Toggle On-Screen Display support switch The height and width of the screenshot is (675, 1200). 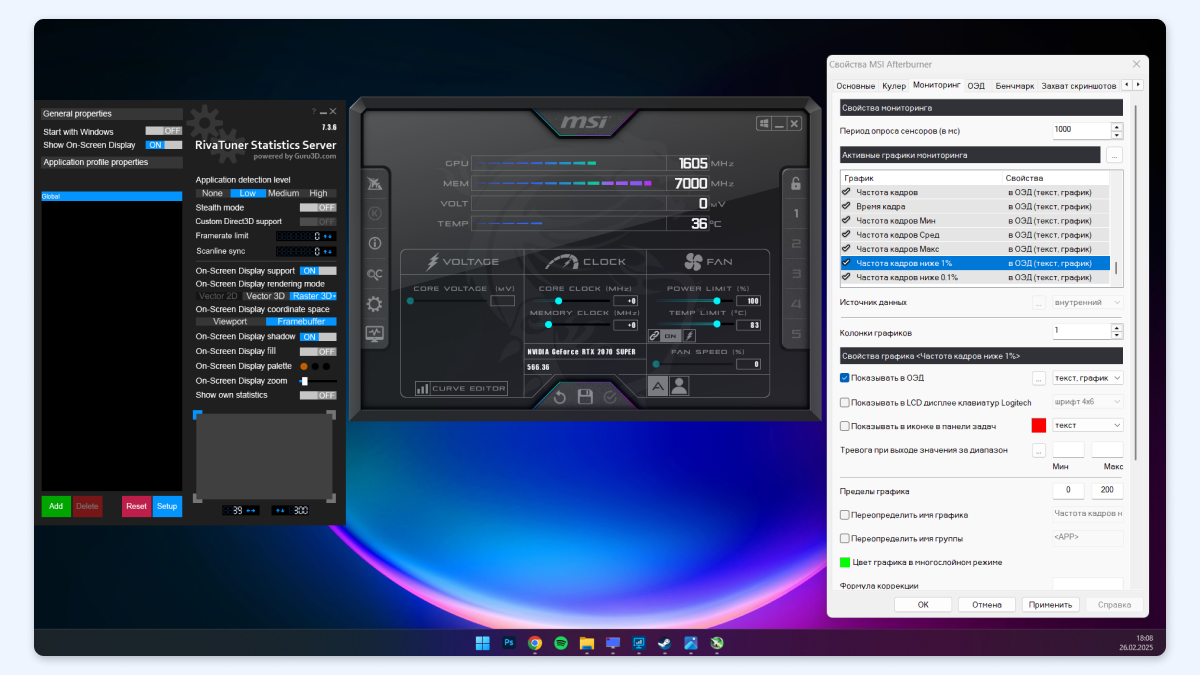click(318, 271)
